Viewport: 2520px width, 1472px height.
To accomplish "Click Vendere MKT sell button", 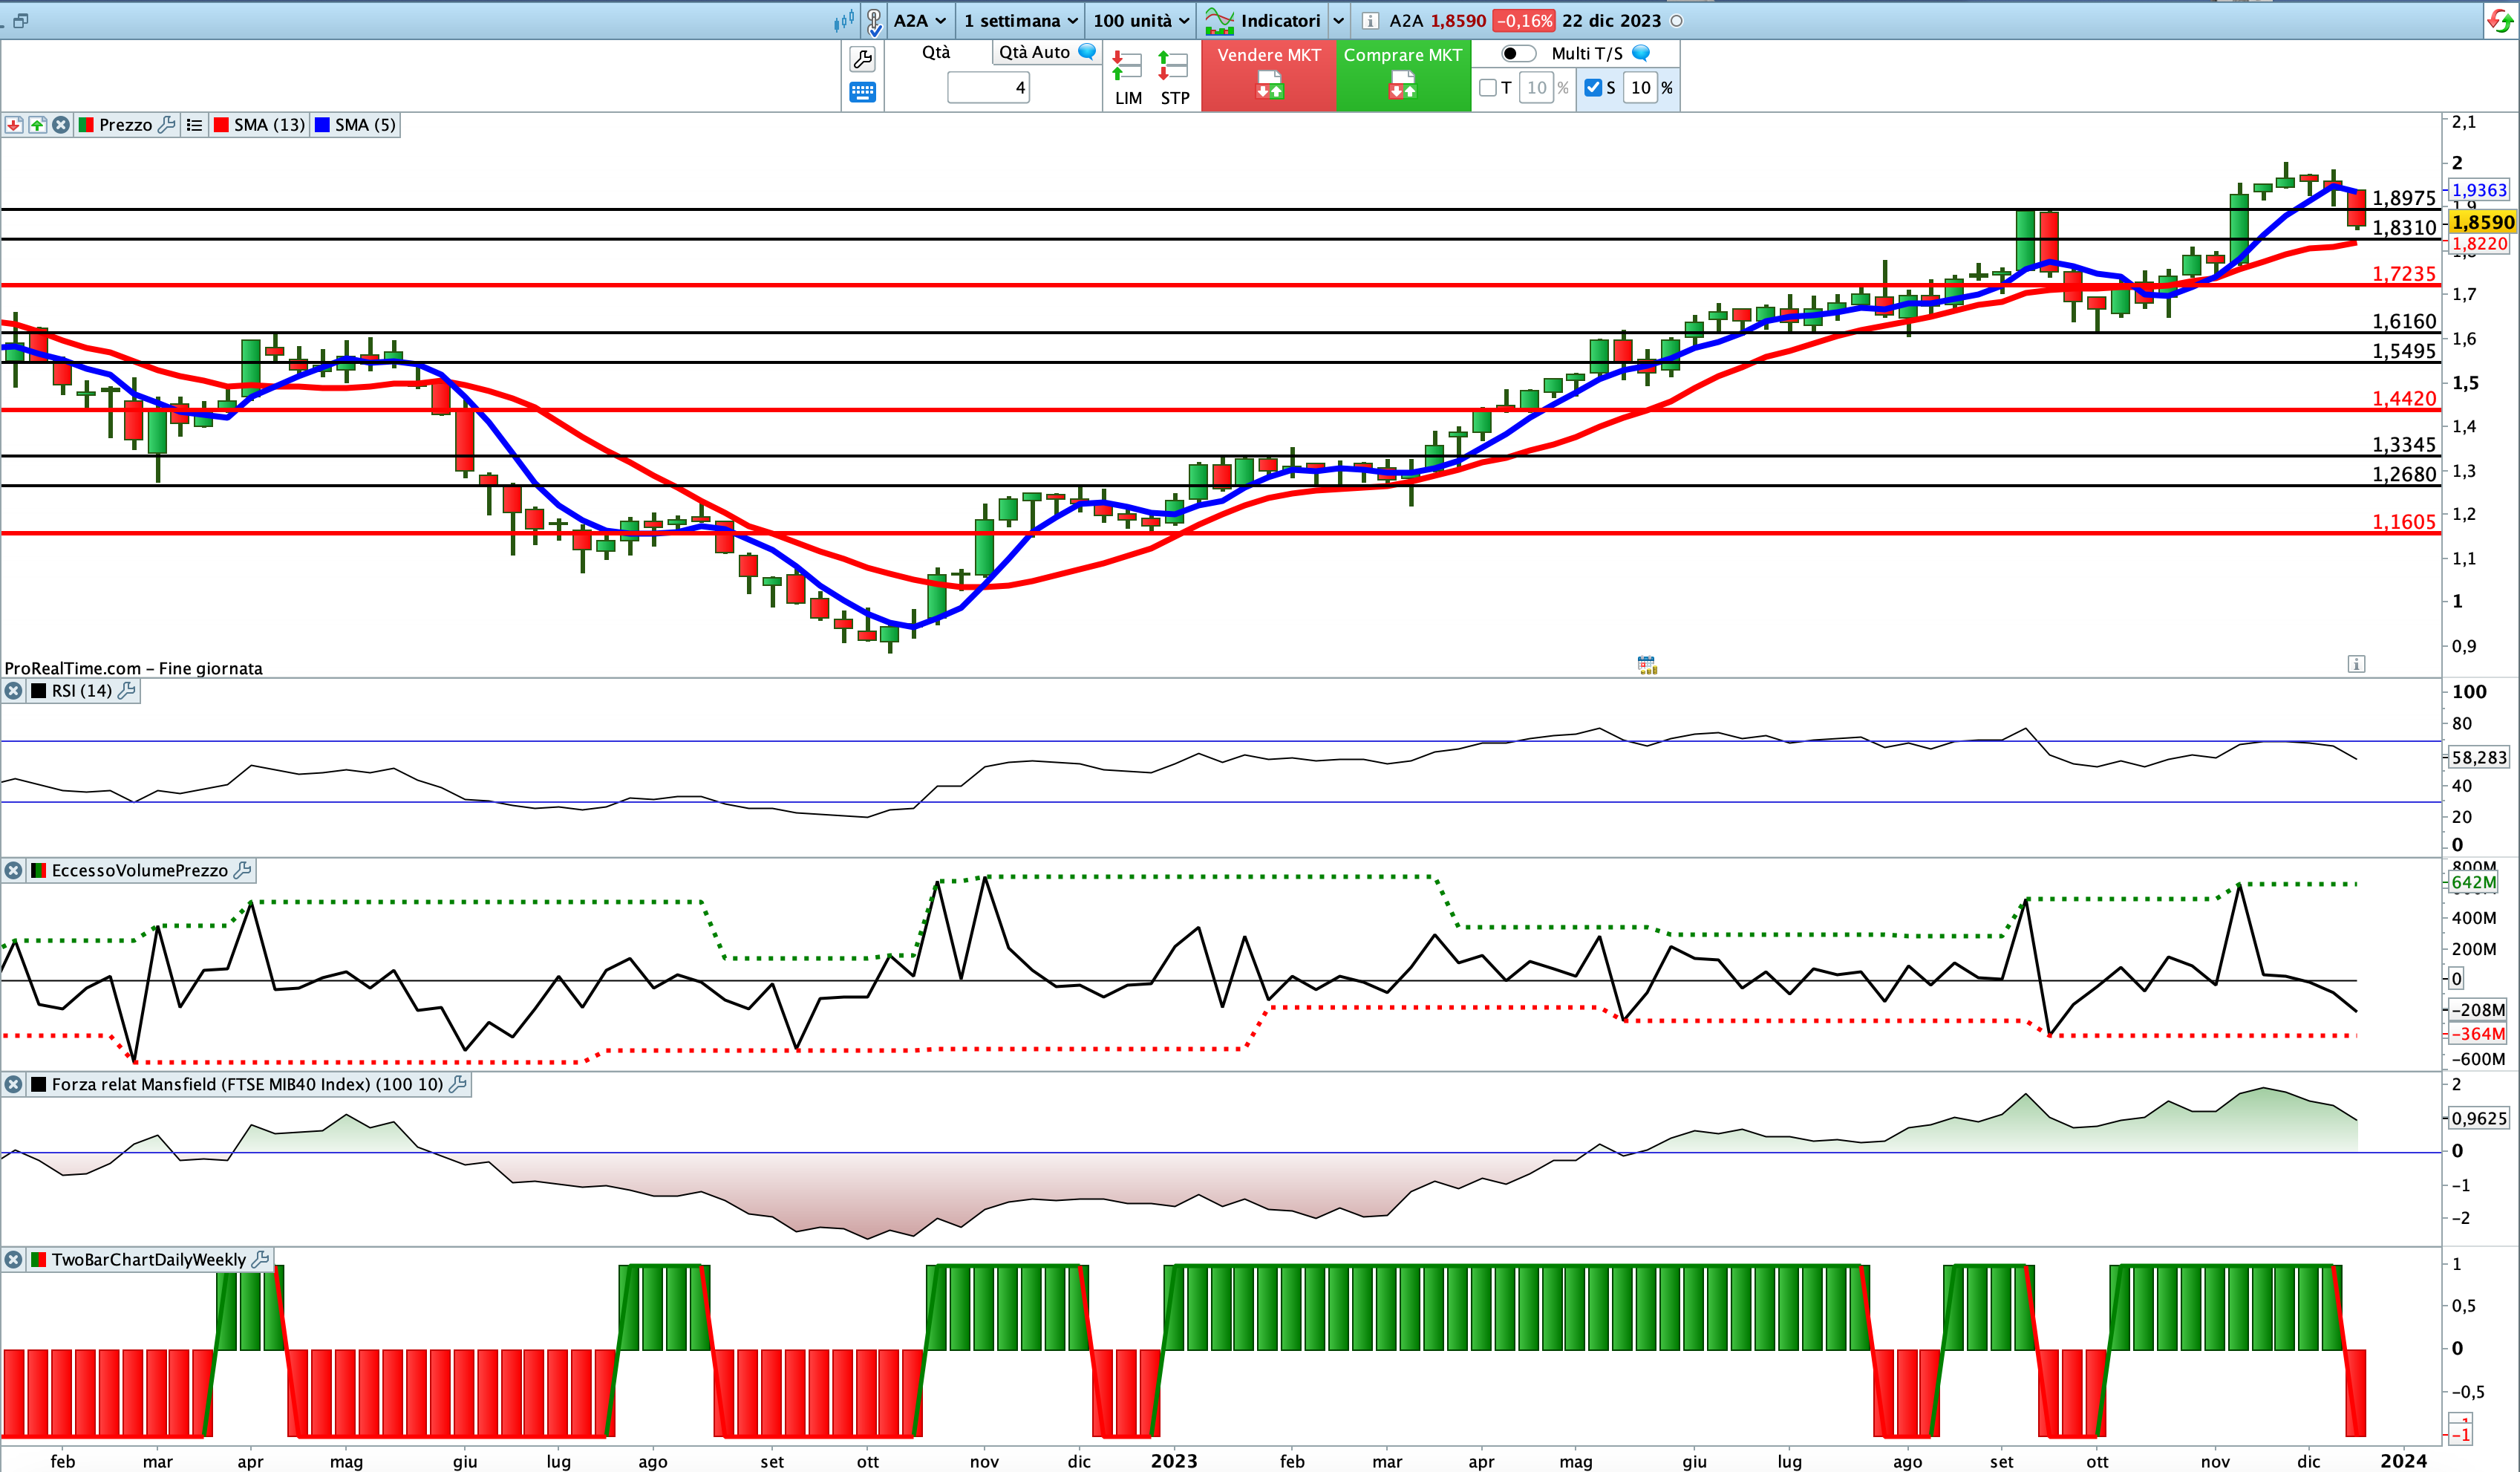I will point(1269,75).
